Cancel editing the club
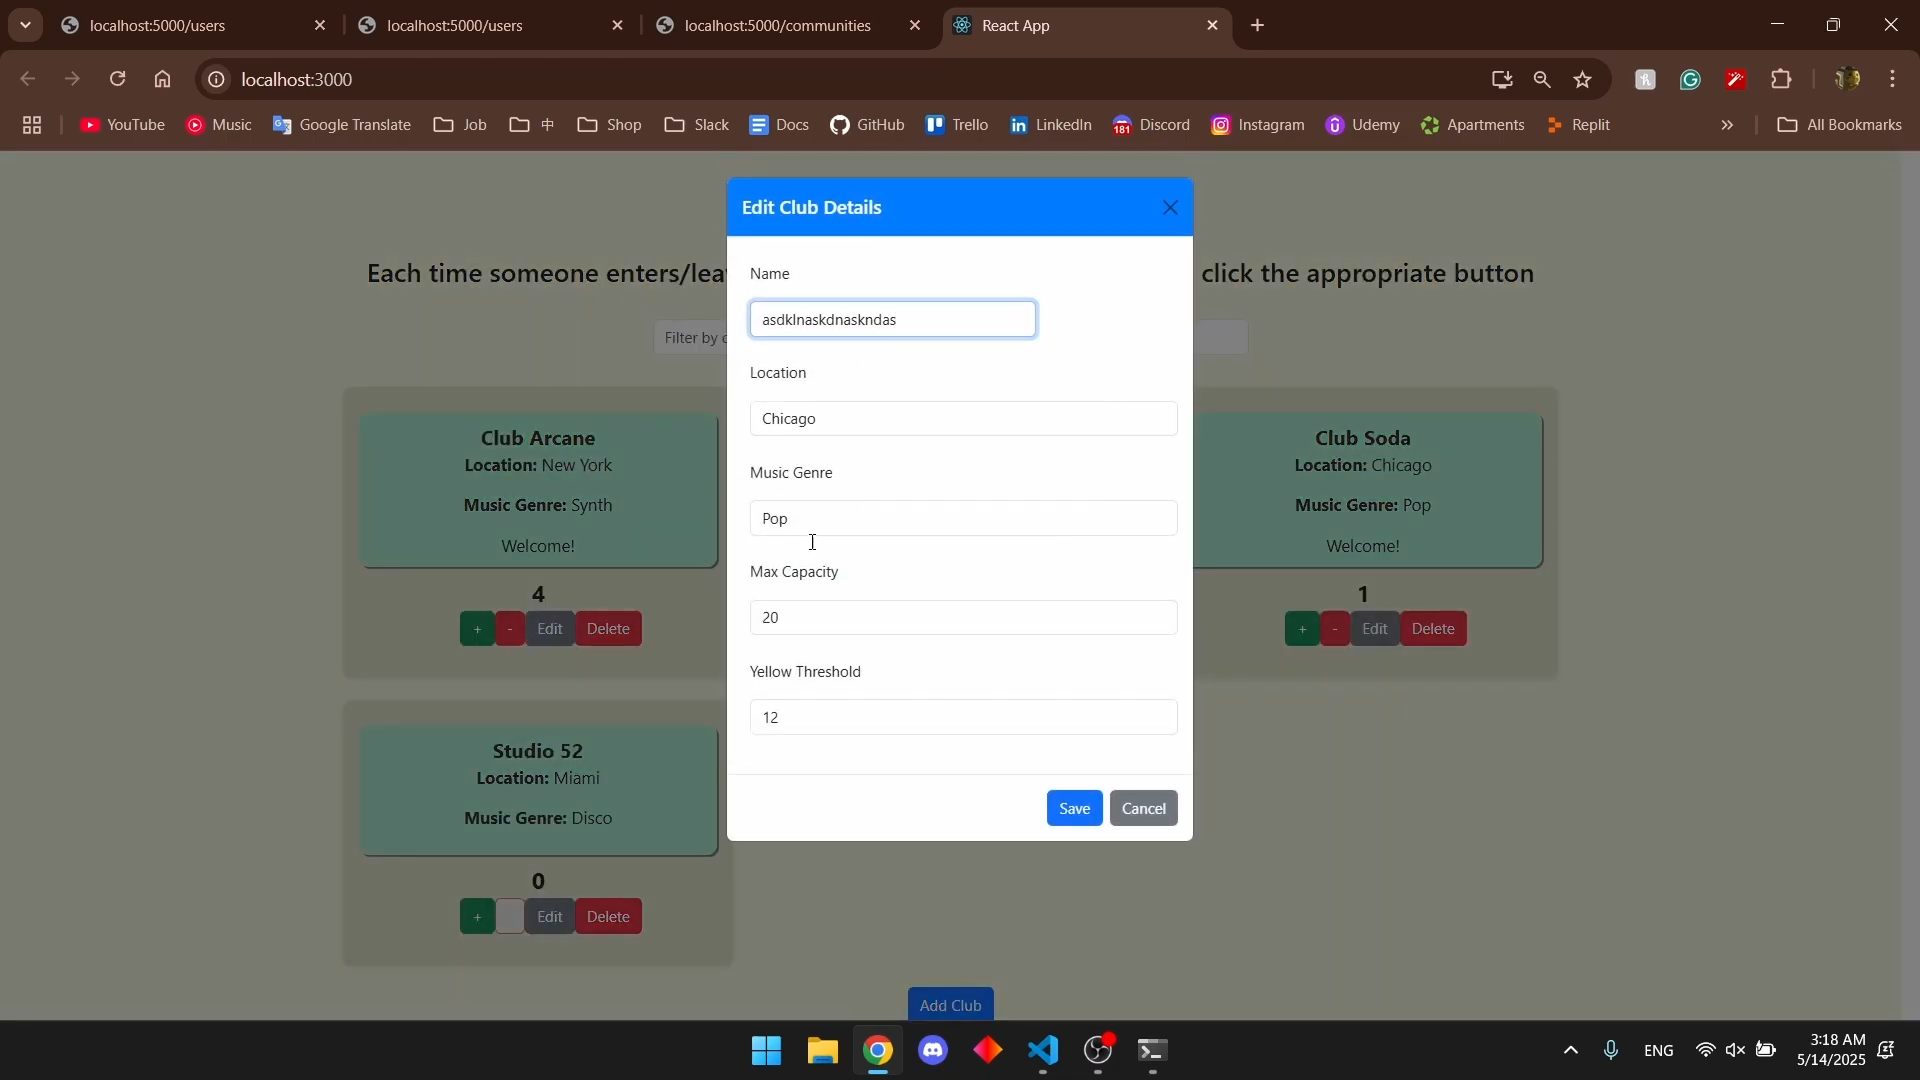This screenshot has height=1080, width=1920. (x=1143, y=808)
